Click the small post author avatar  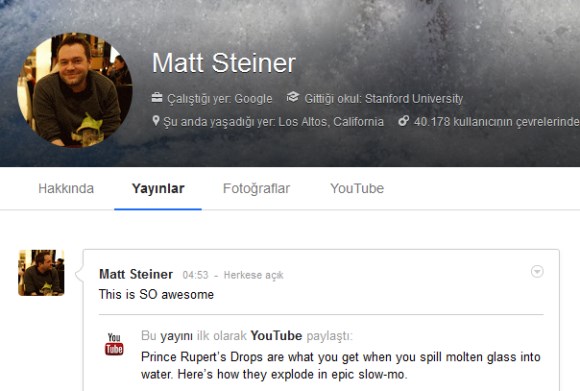(x=41, y=273)
